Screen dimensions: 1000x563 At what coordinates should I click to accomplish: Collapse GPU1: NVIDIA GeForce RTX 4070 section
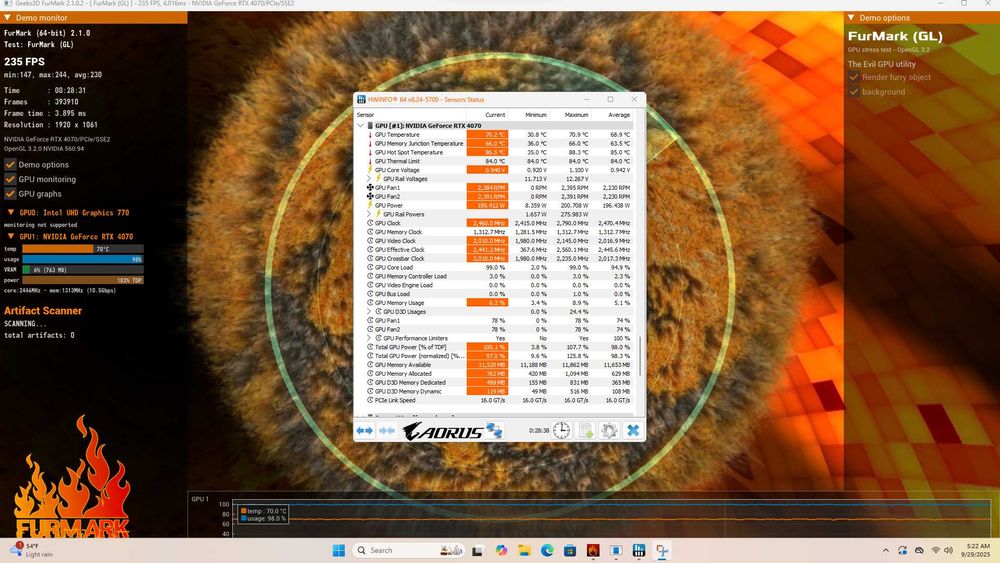click(x=11, y=237)
